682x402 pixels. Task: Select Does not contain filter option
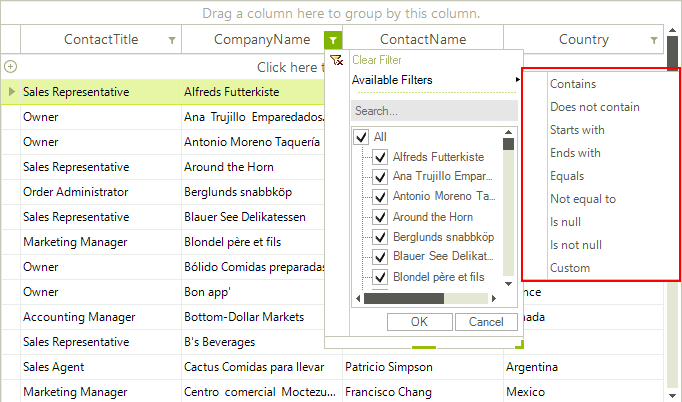(595, 107)
